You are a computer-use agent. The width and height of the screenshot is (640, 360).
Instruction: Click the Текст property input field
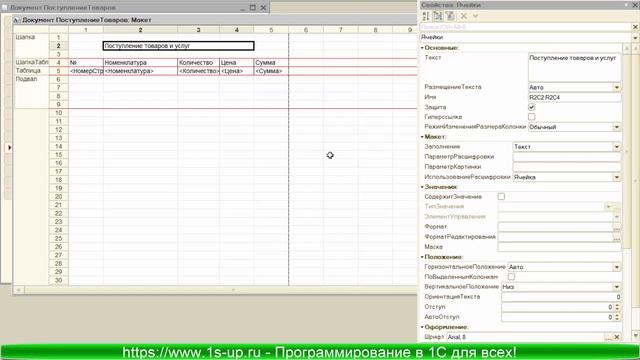point(574,67)
